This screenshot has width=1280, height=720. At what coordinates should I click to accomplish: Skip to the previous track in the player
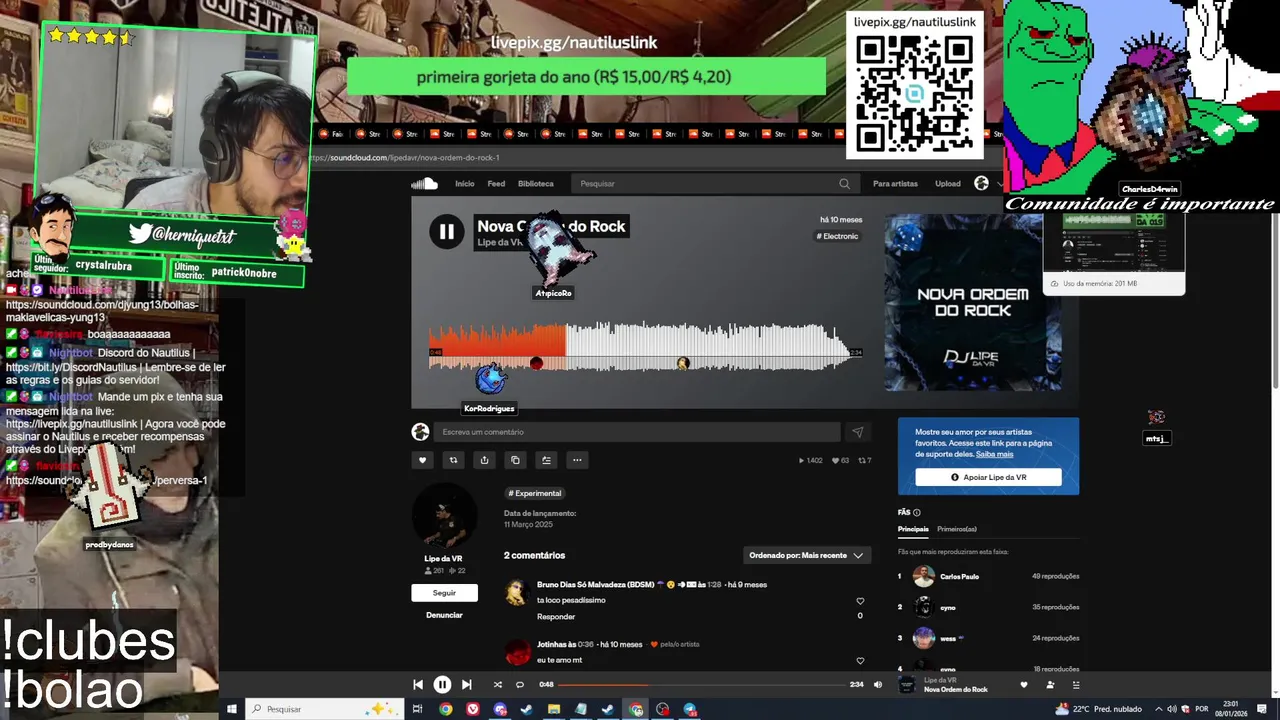point(418,685)
